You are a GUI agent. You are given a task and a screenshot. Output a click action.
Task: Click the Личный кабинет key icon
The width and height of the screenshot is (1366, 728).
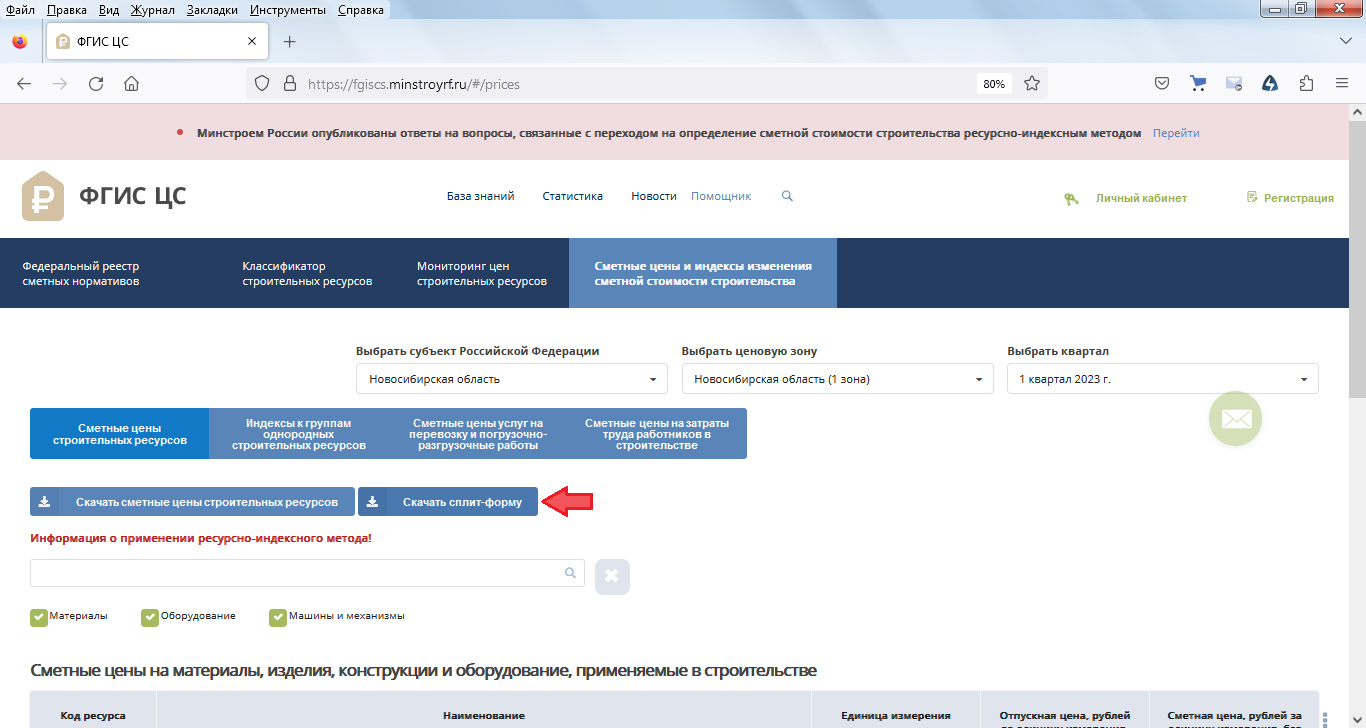1071,198
